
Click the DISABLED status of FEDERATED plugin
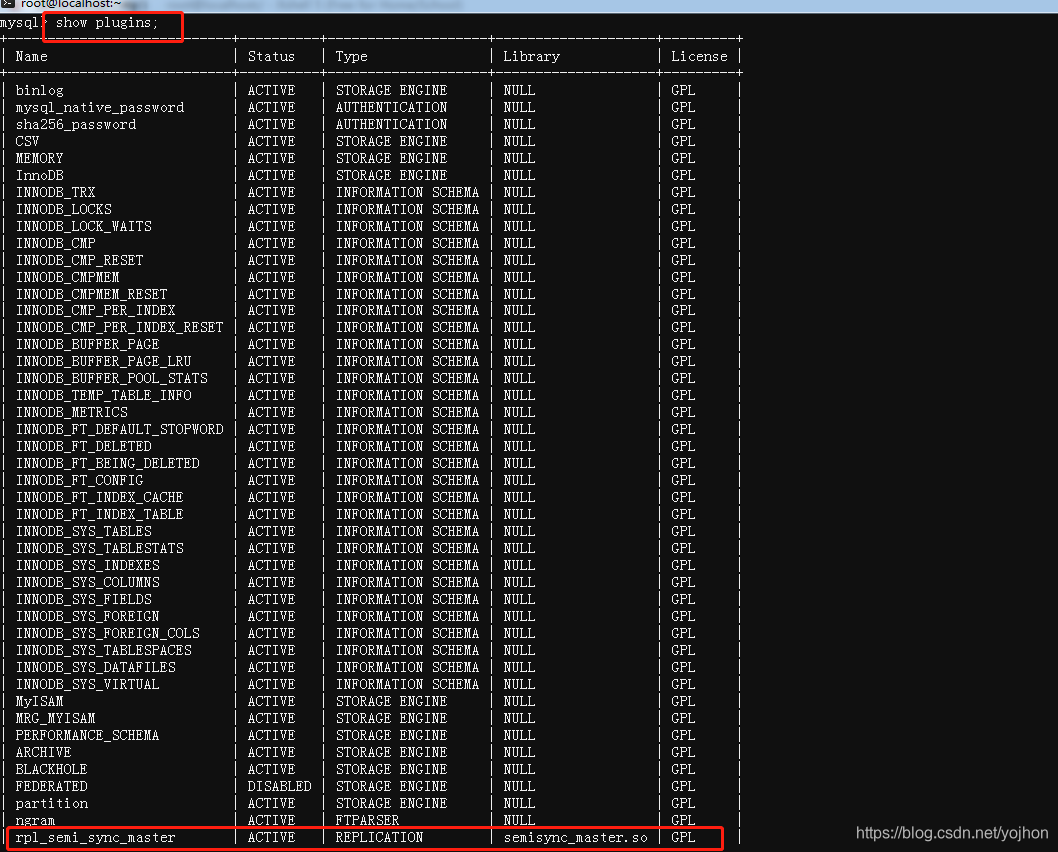click(279, 786)
